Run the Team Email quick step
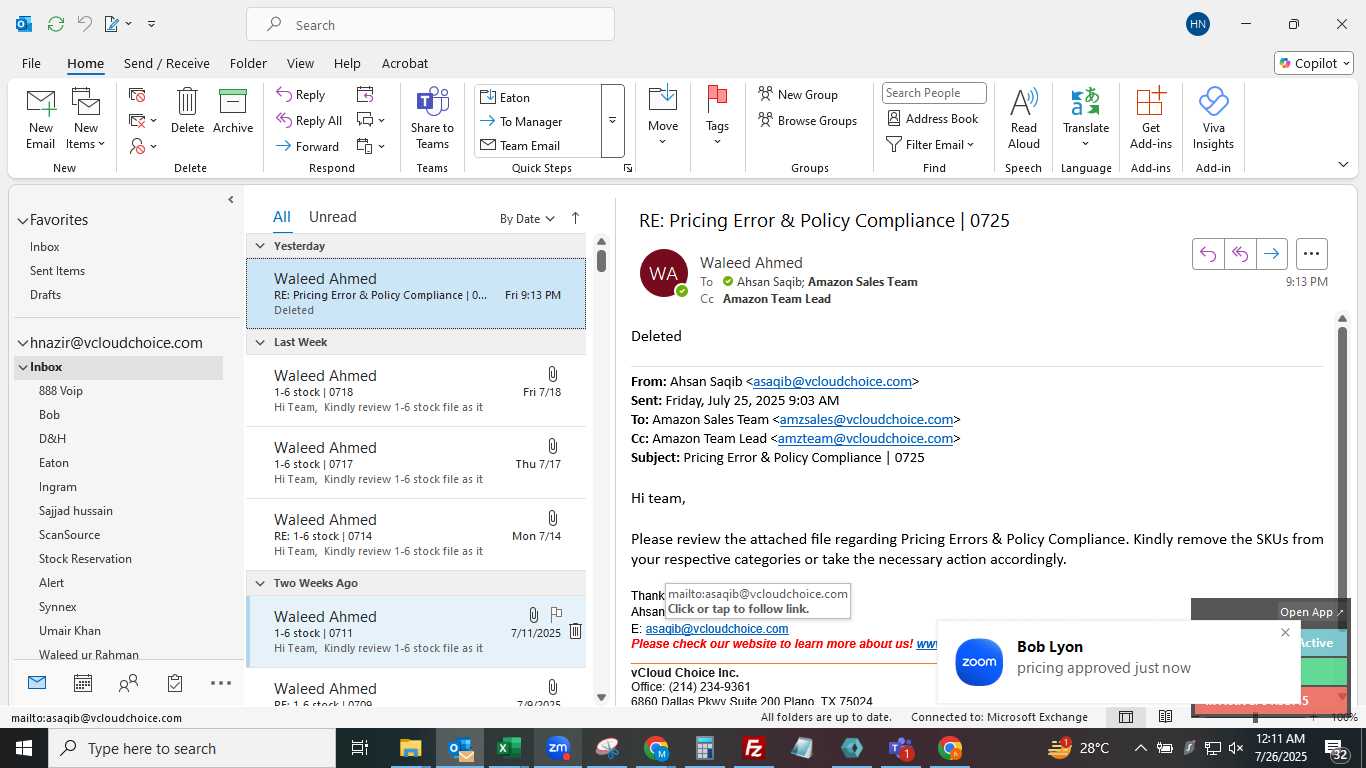 coord(538,145)
